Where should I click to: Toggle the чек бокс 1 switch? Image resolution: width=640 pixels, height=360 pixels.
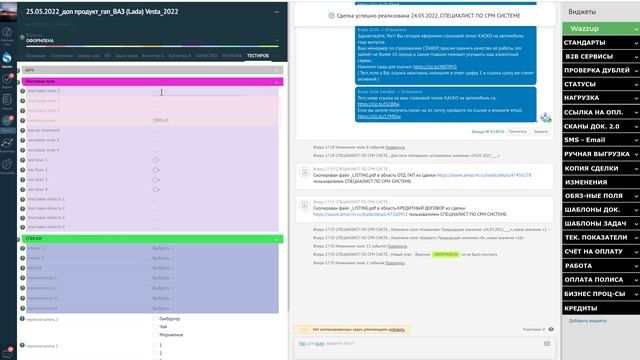click(156, 160)
